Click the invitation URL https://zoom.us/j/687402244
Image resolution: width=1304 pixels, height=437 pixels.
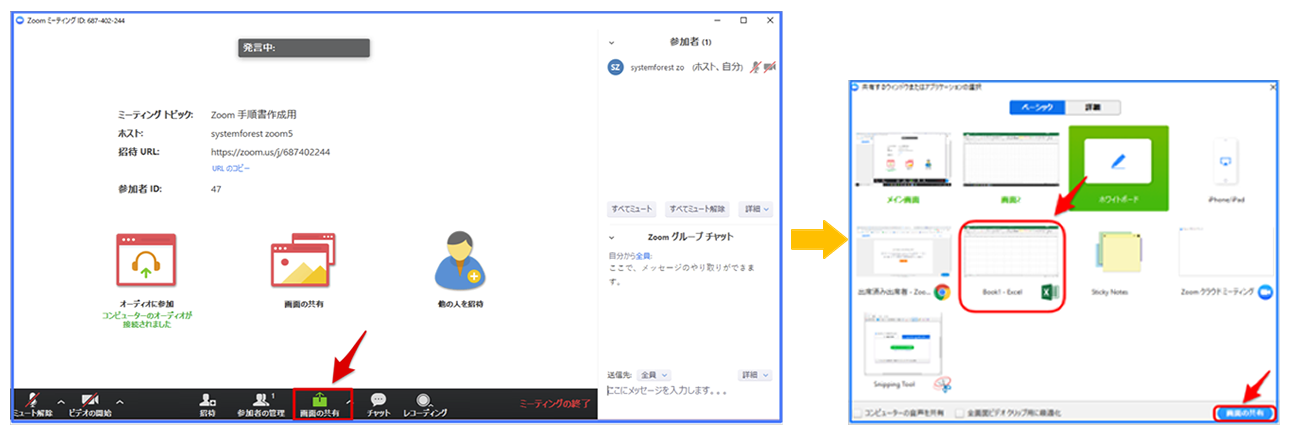click(x=271, y=152)
